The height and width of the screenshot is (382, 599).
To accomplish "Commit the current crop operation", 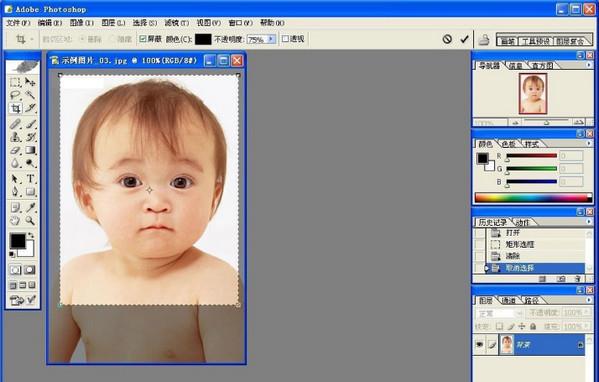I will [464, 39].
